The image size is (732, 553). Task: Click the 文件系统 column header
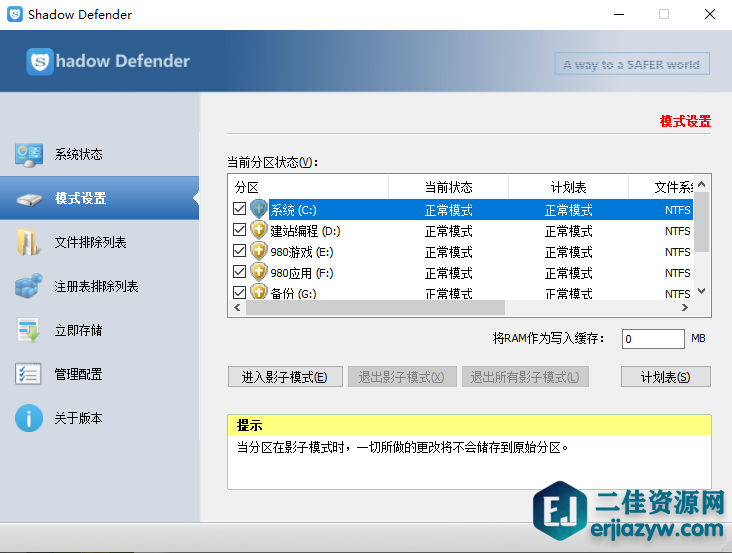pos(662,188)
